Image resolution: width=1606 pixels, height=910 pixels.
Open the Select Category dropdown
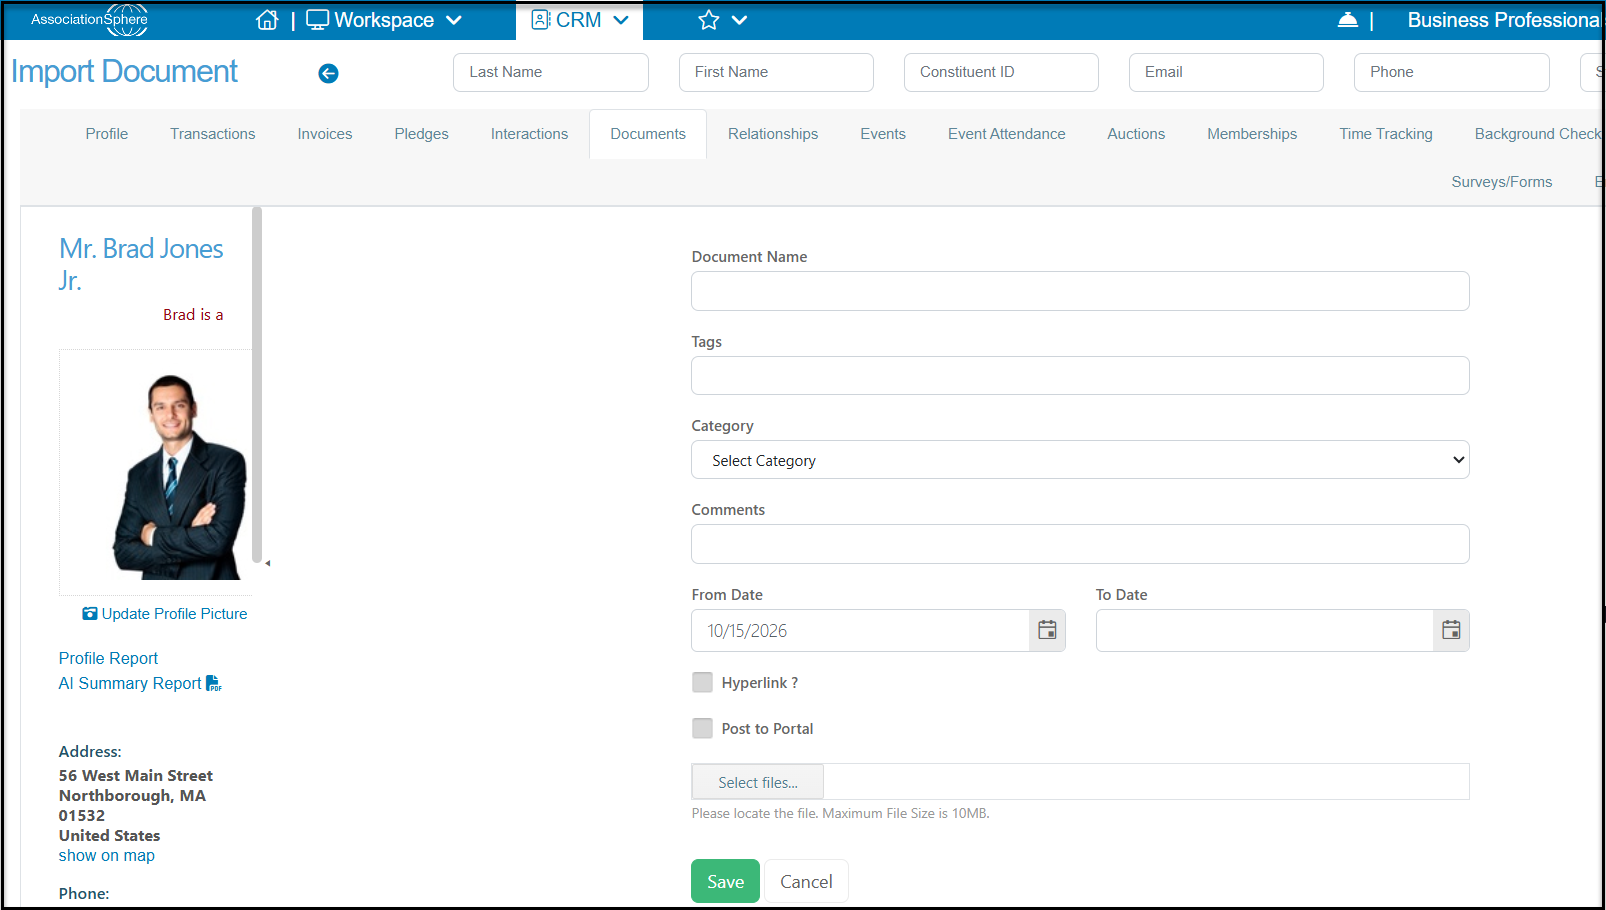point(1080,460)
